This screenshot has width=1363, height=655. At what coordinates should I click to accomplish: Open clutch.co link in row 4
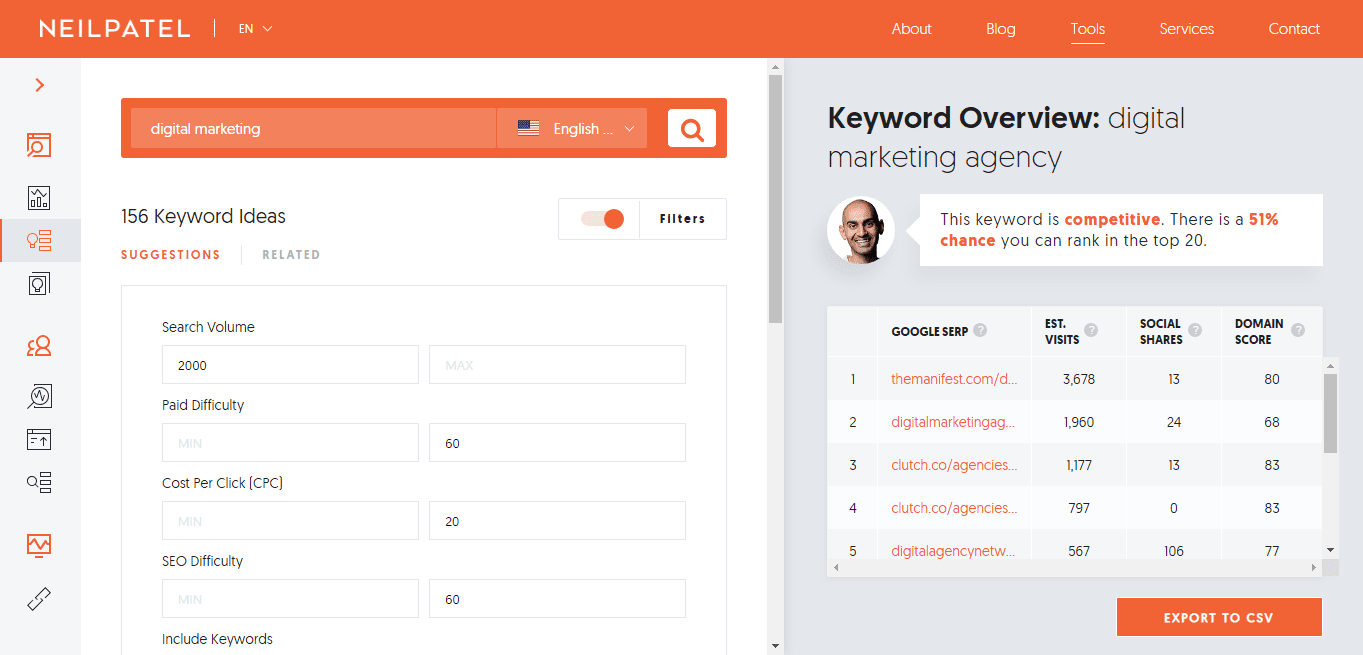[x=954, y=508]
